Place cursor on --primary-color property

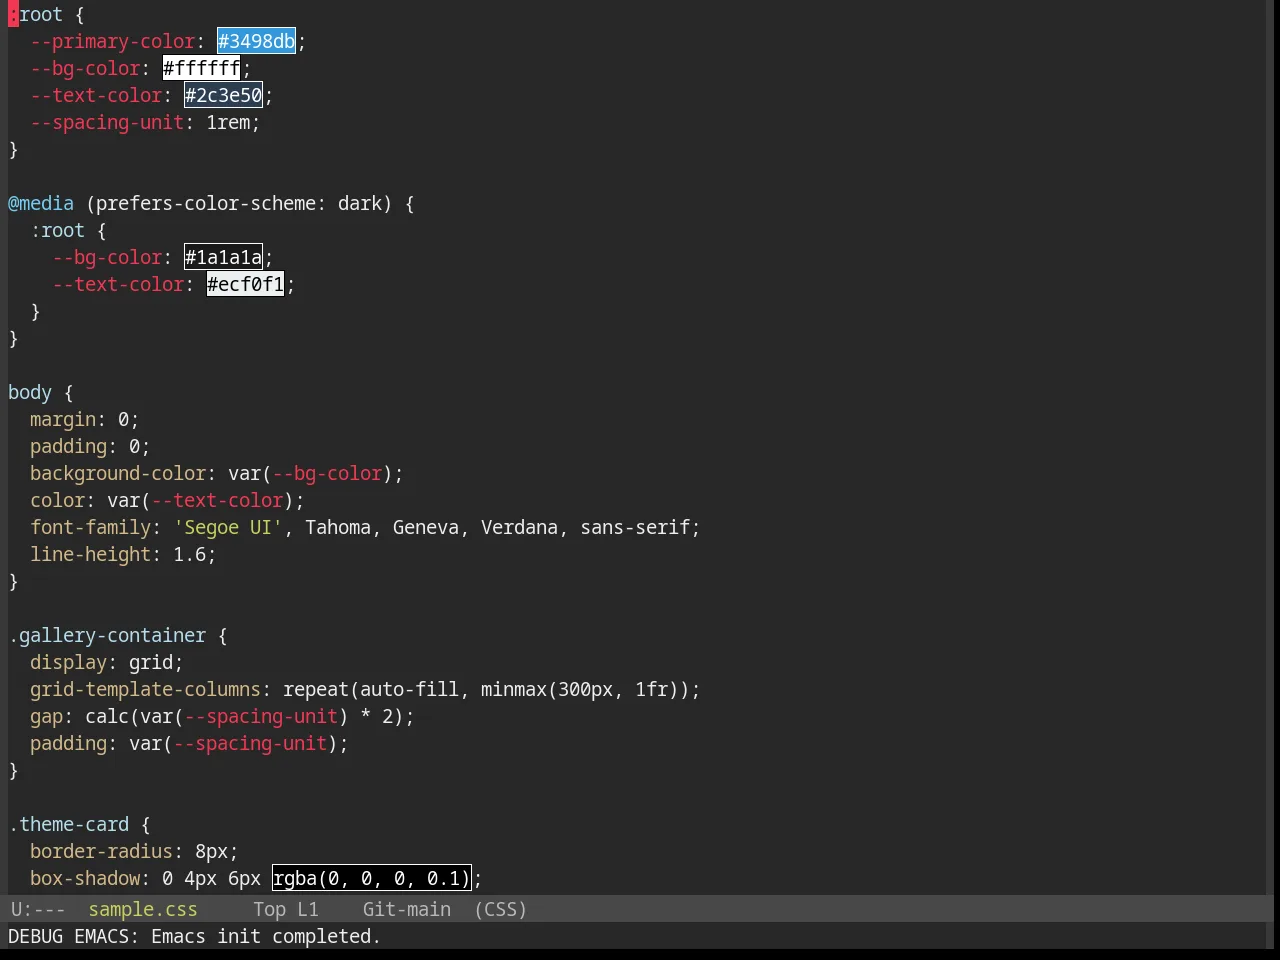click(x=113, y=41)
